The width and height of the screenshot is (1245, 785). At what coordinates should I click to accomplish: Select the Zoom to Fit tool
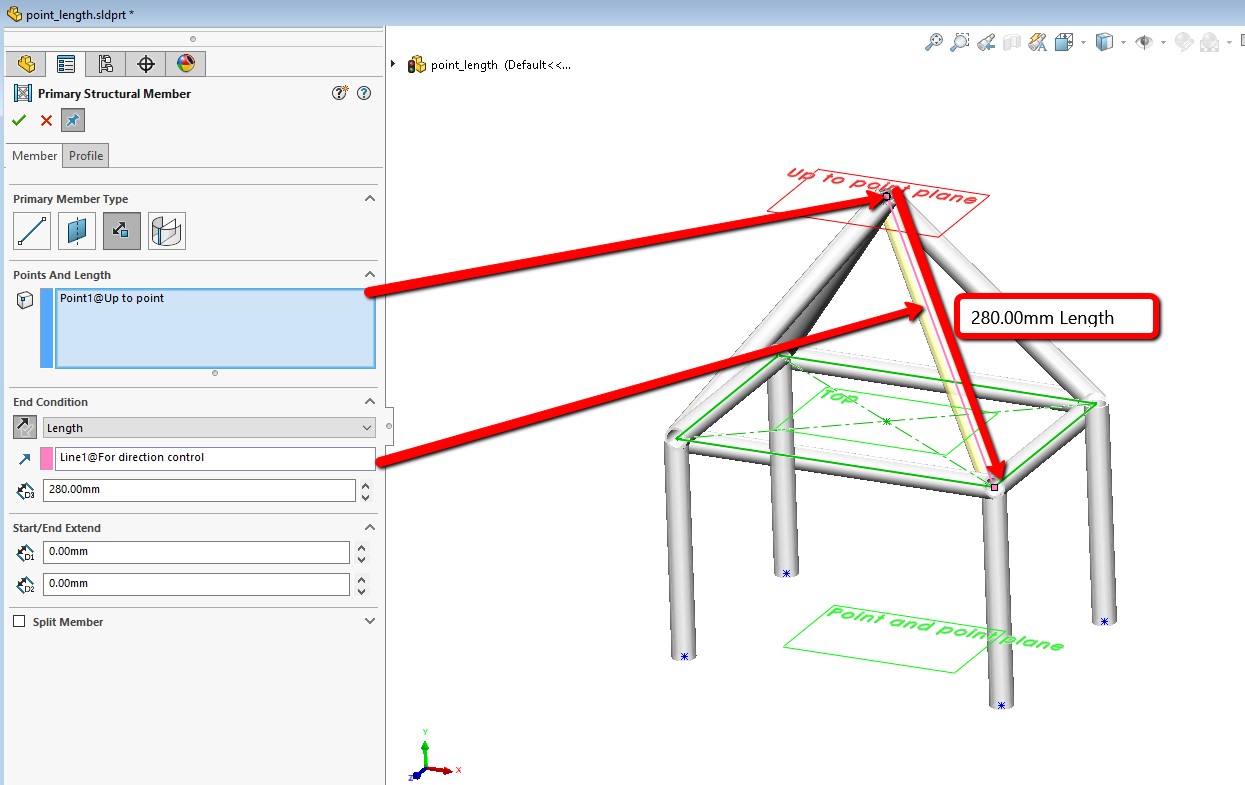[x=933, y=42]
